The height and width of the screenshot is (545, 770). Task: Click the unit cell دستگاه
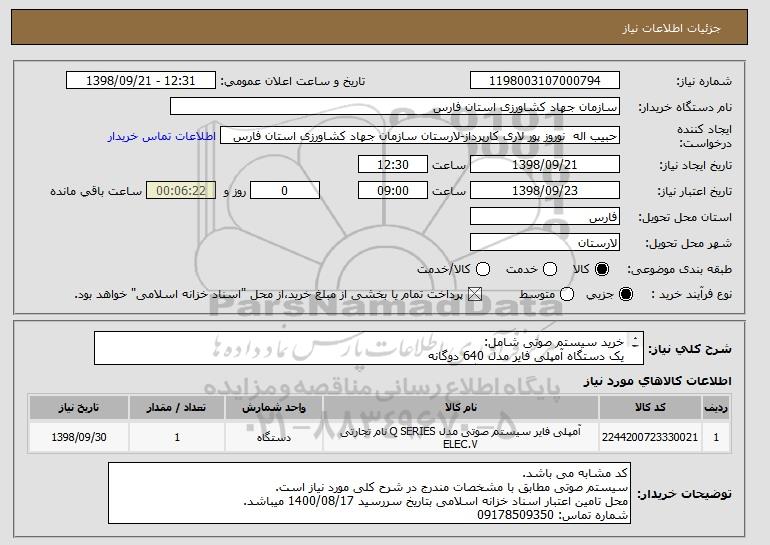[274, 437]
